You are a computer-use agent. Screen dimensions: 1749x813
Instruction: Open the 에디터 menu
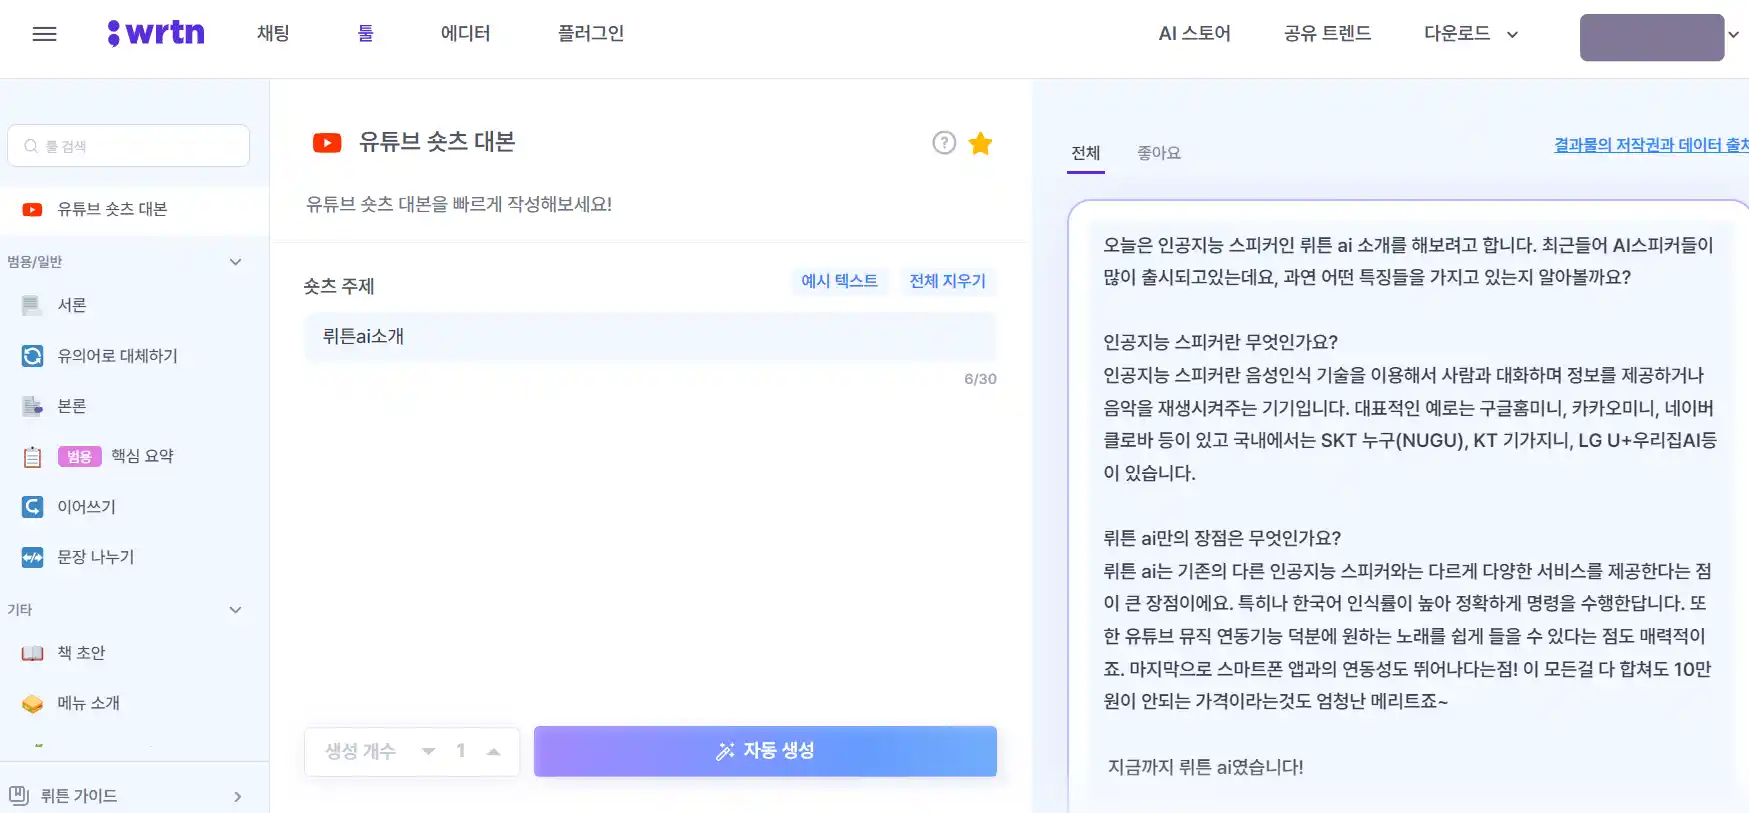(465, 33)
